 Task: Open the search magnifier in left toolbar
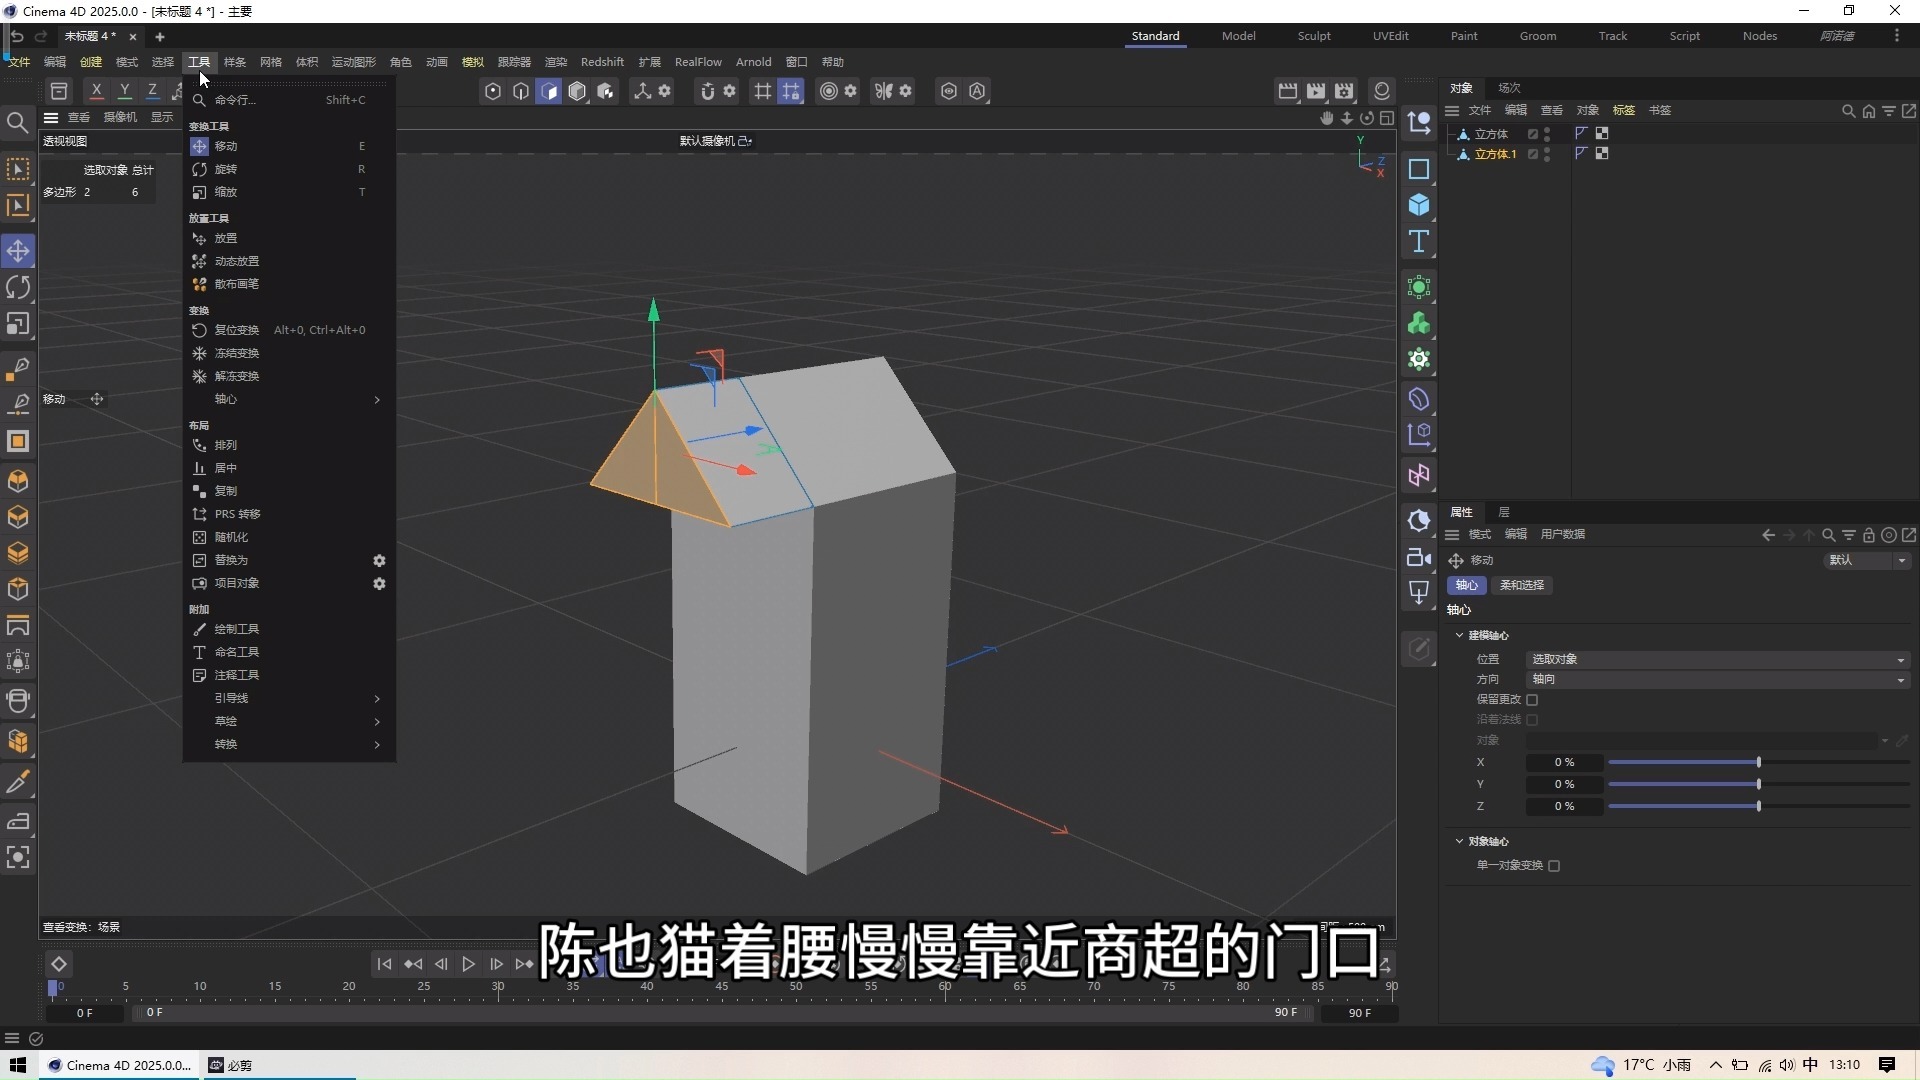coord(17,123)
